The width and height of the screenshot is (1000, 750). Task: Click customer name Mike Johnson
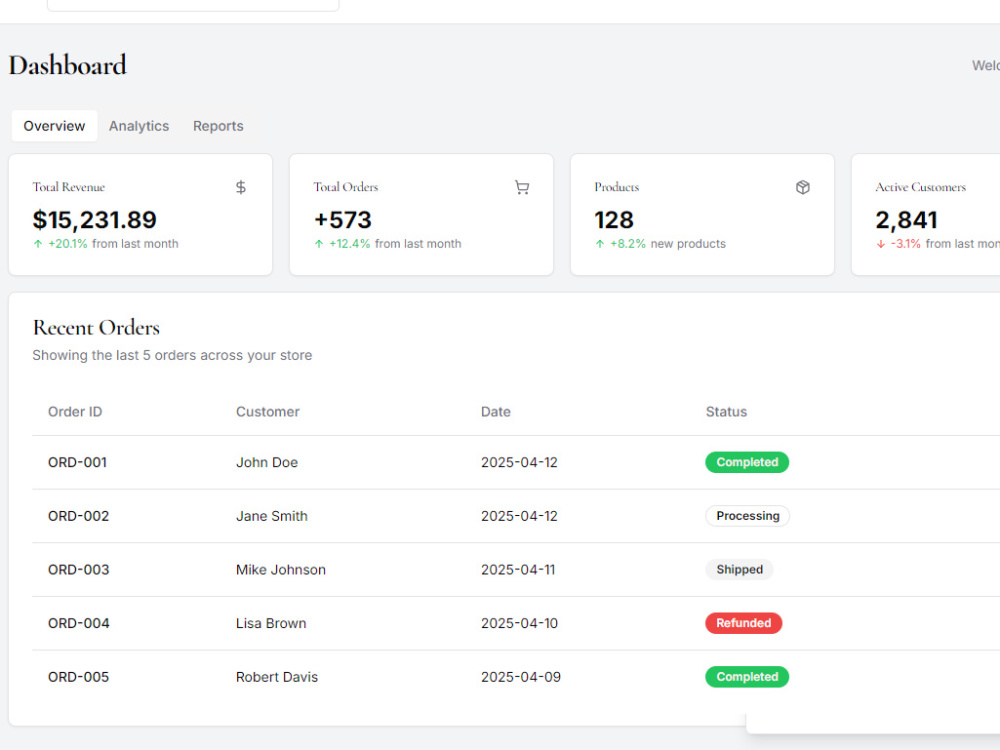tap(281, 569)
